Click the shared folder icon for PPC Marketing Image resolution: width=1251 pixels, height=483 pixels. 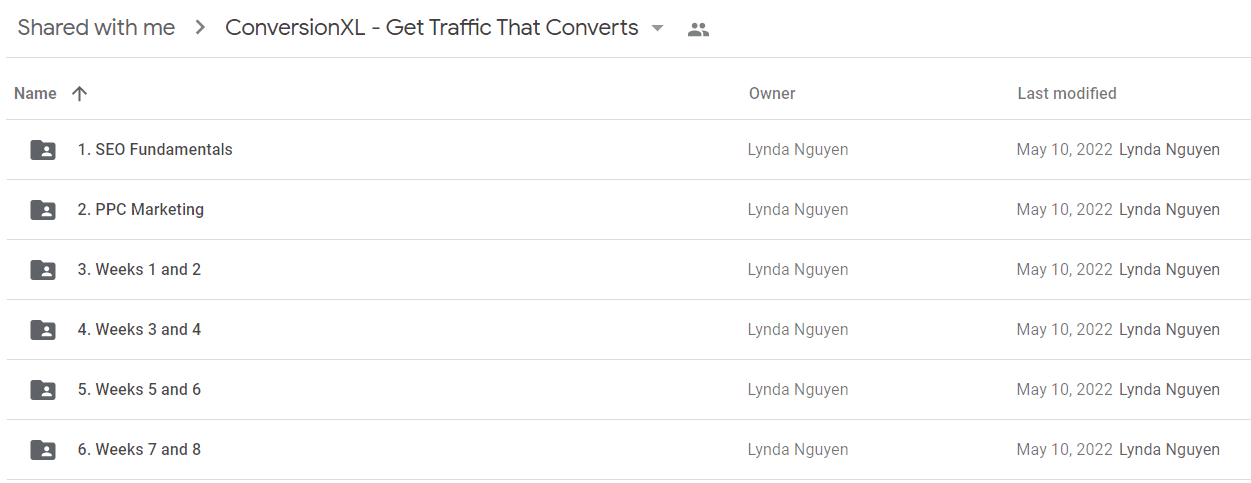click(x=43, y=210)
